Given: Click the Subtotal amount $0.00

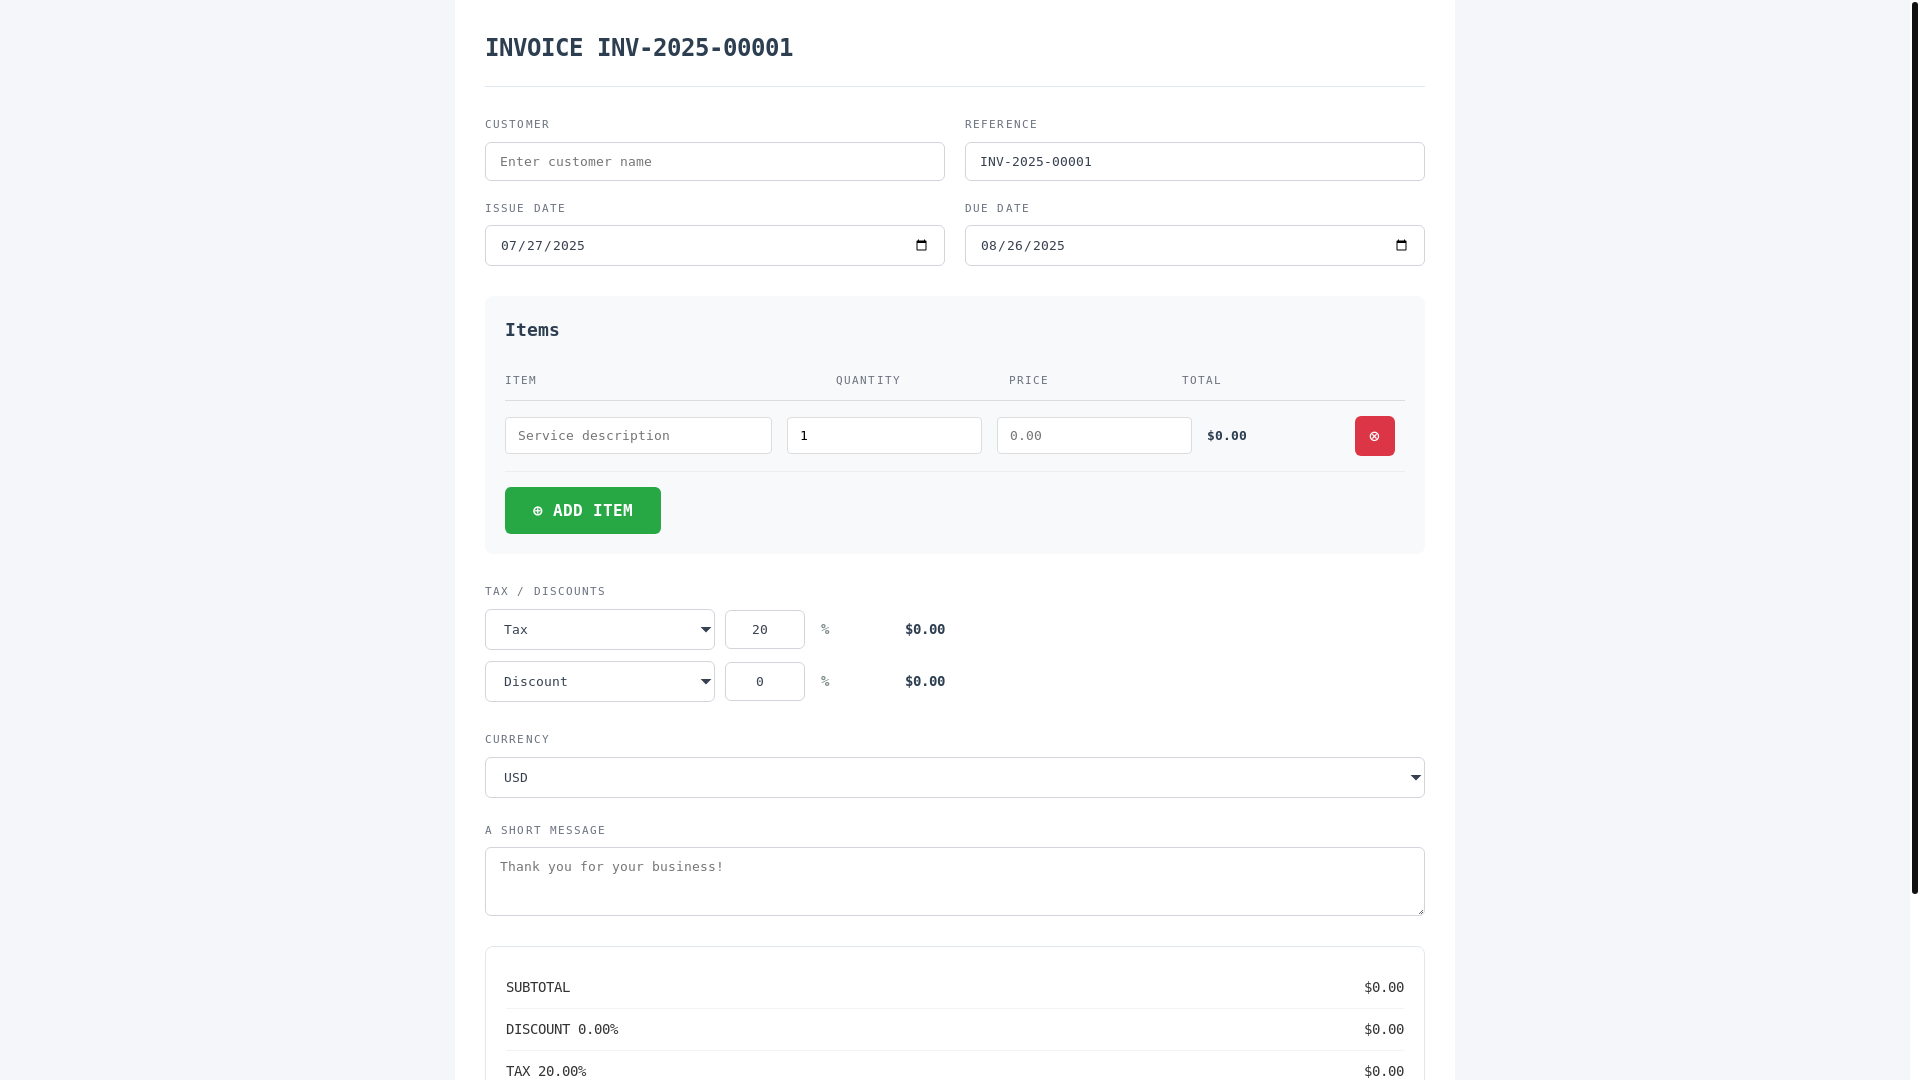Looking at the screenshot, I should pos(1384,988).
